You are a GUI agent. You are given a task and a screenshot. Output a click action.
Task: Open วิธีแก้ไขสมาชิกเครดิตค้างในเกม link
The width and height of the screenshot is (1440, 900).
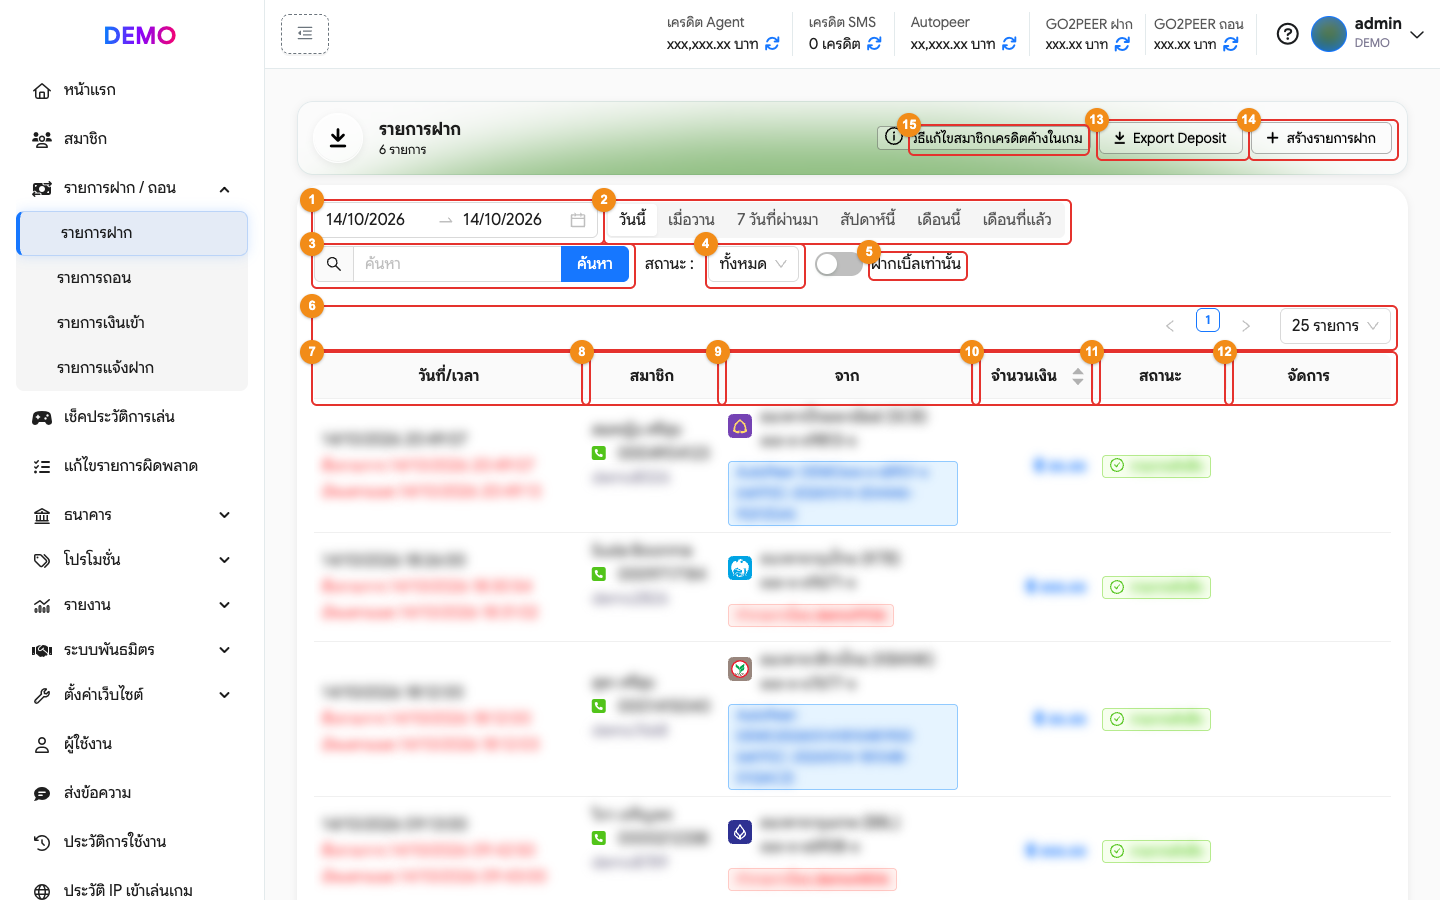pos(998,138)
